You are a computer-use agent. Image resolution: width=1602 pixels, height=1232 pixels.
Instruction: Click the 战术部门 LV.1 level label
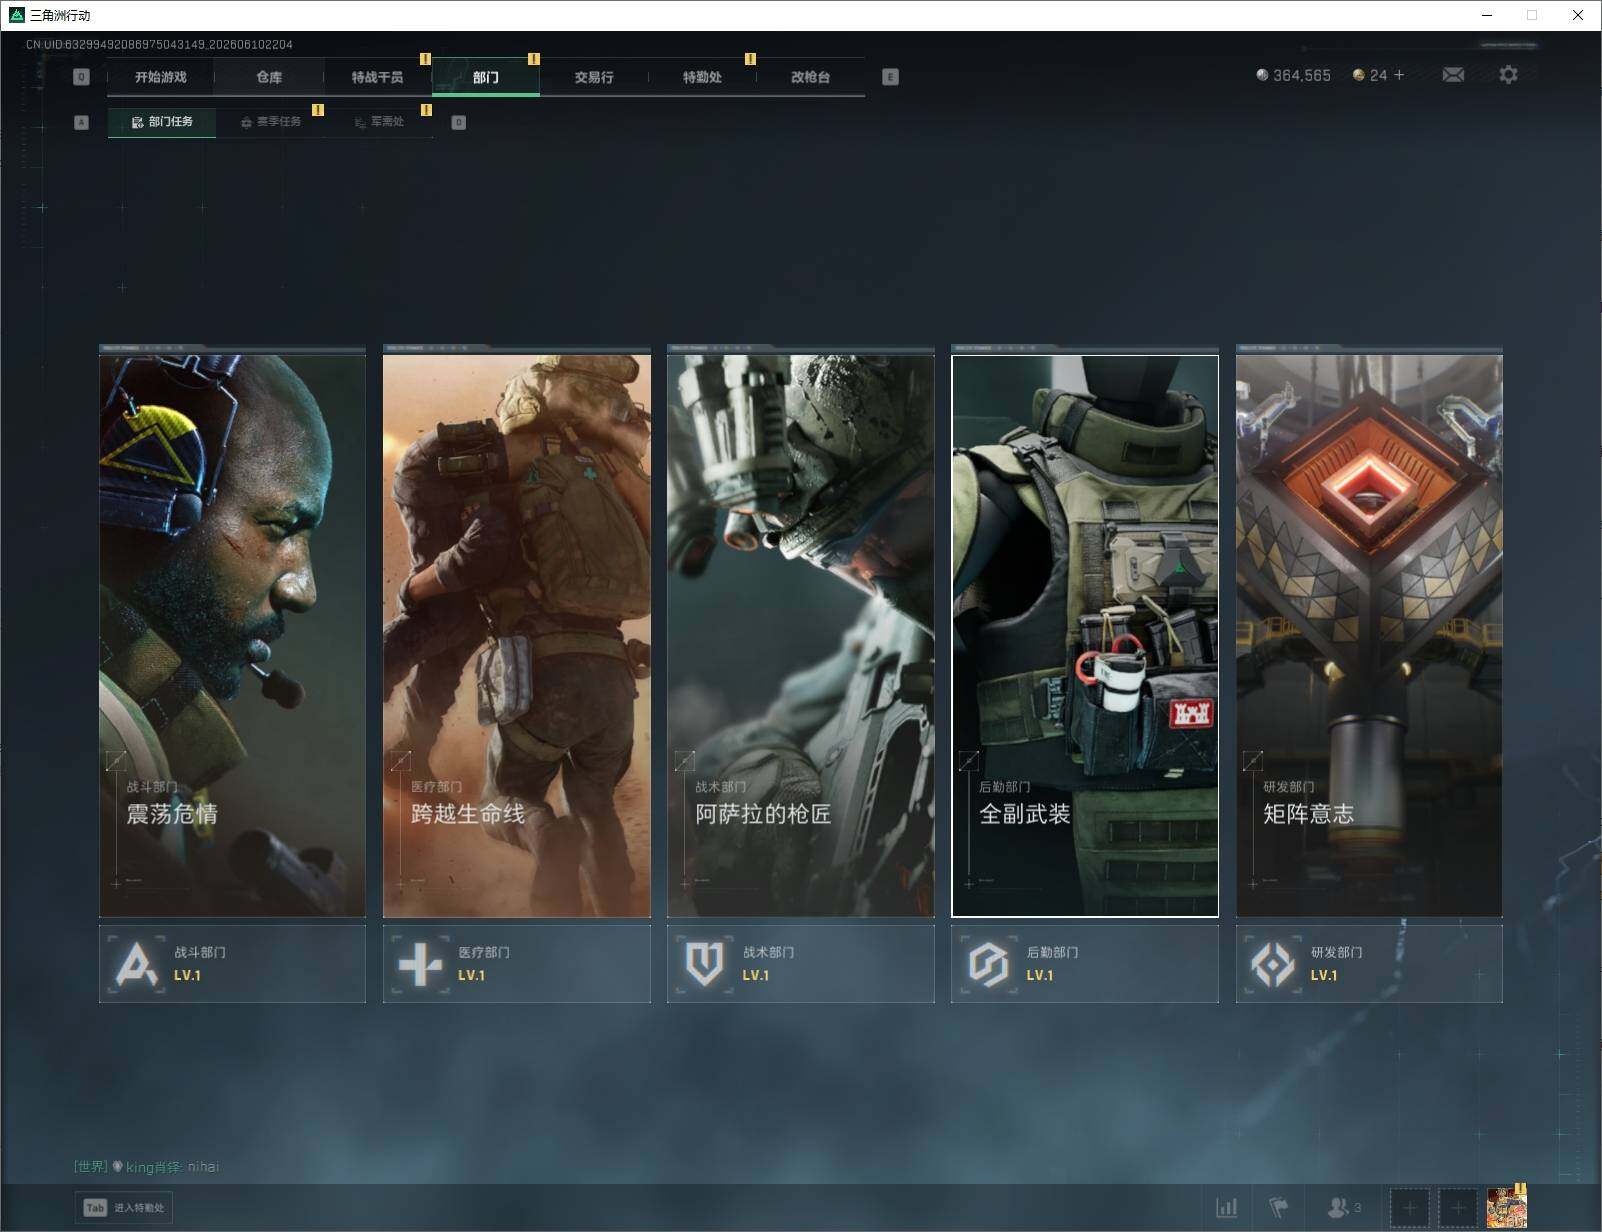(756, 975)
